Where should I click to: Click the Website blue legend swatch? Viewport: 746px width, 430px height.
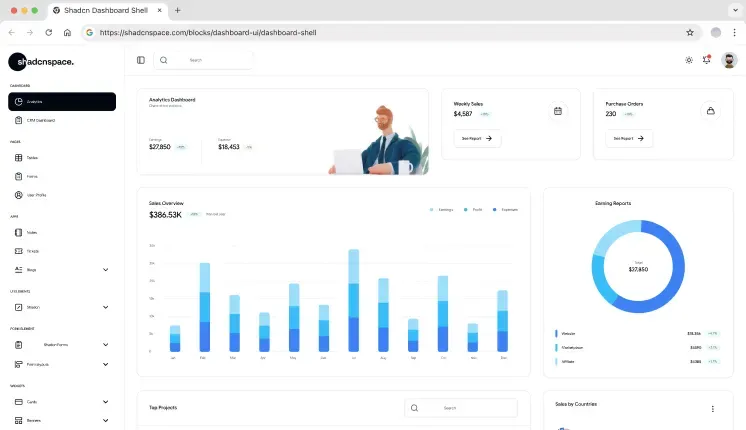pos(555,333)
